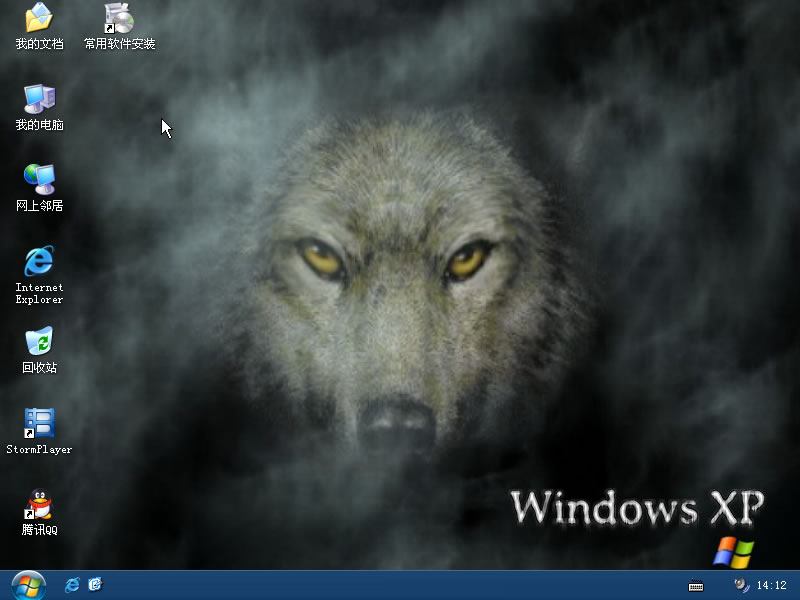The image size is (800, 600).
Task: Click Internet Explorer quick launch icon
Action: [x=72, y=585]
